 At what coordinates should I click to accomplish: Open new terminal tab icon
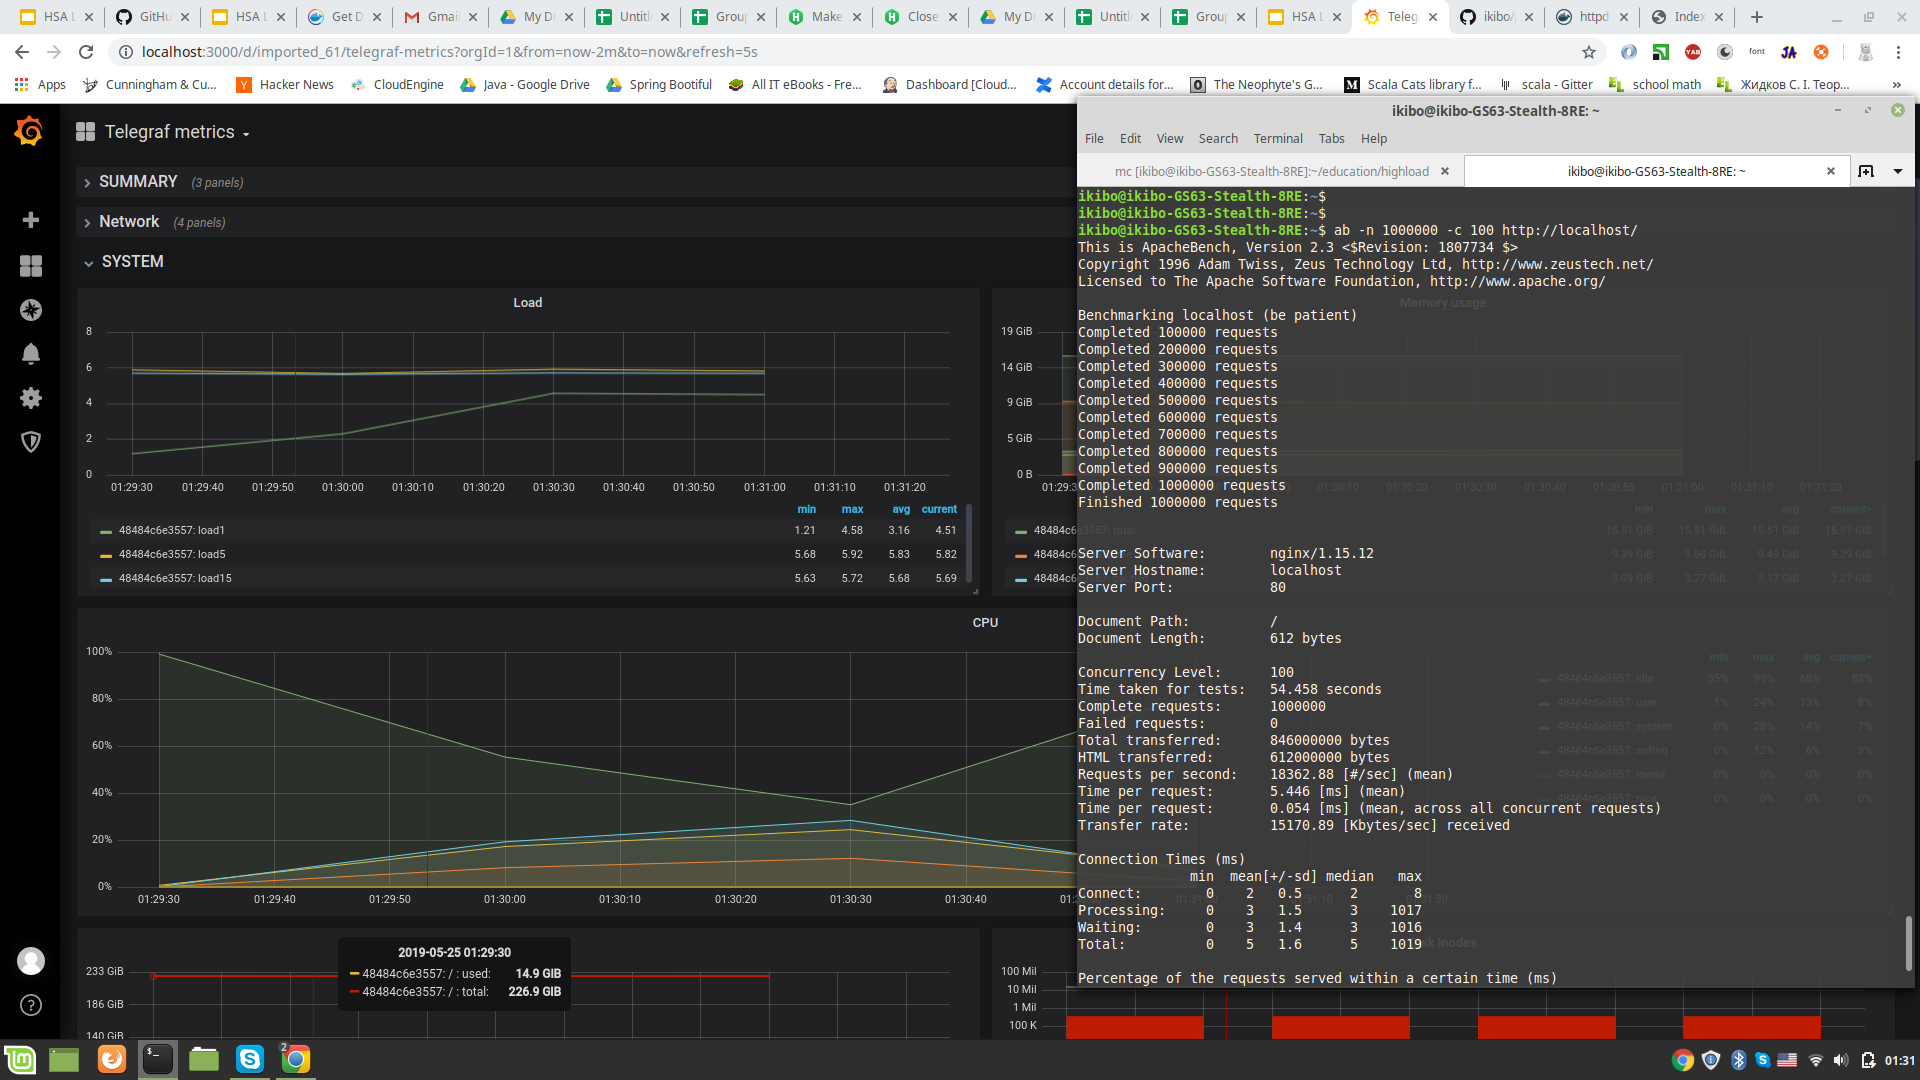(1866, 171)
